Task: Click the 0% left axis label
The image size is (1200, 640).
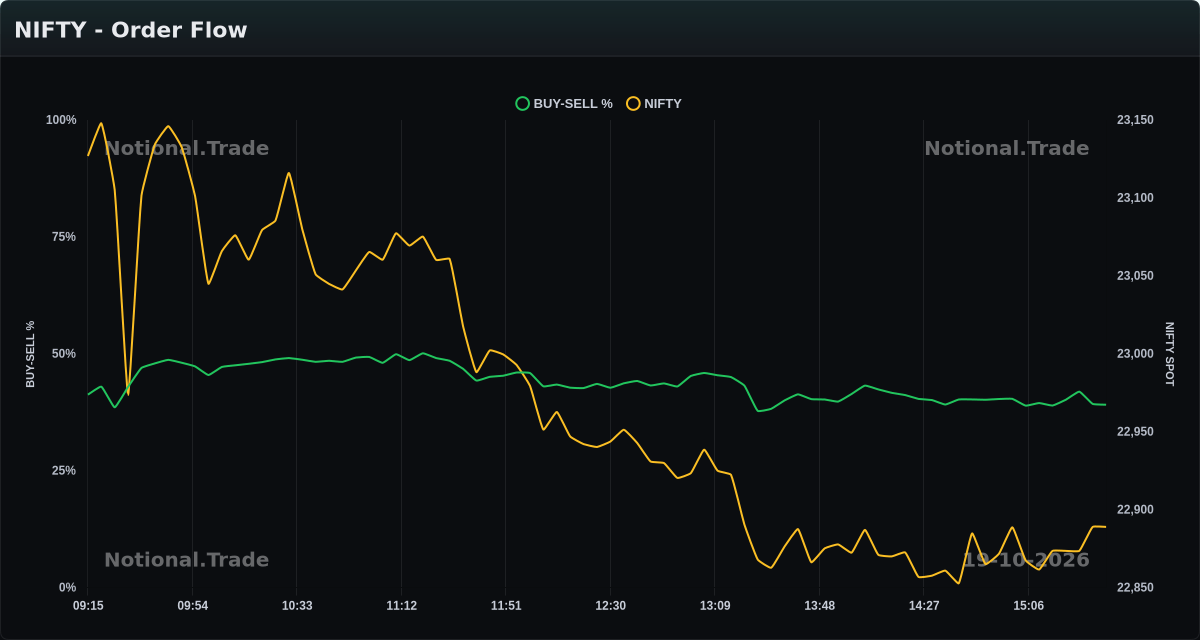Action: (67, 588)
